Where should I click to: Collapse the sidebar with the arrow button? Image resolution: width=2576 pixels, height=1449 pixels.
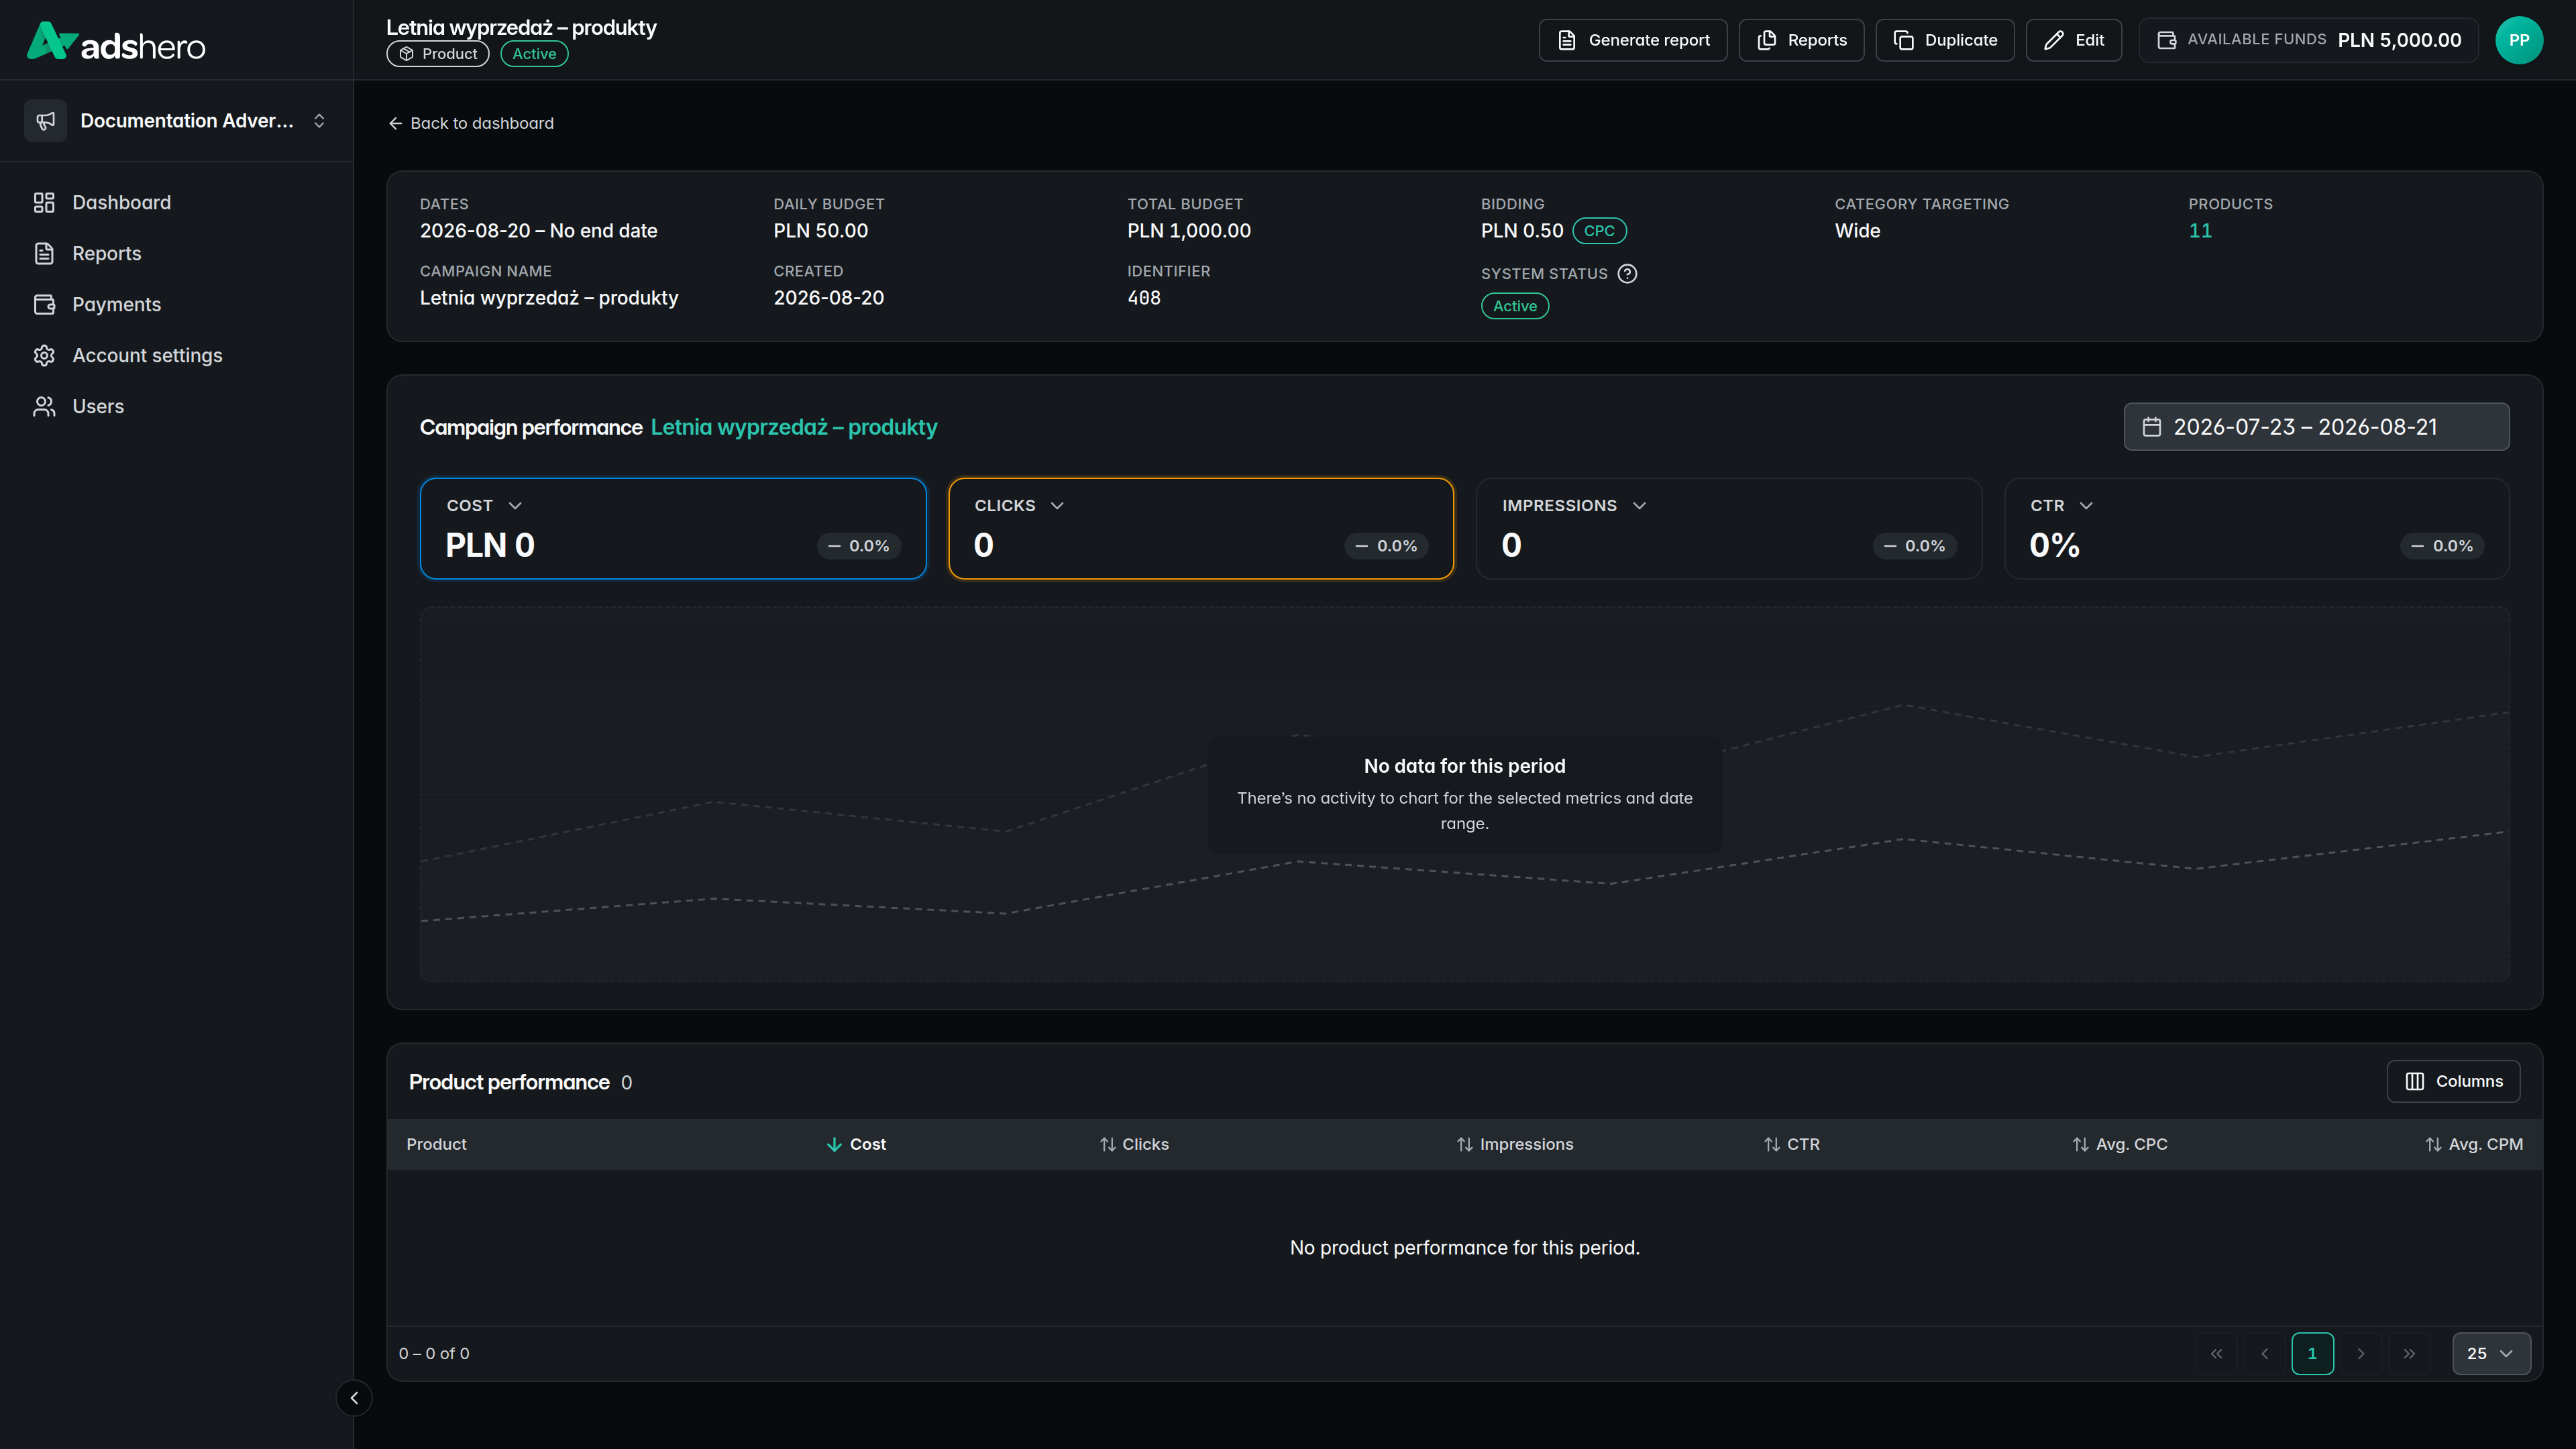tap(354, 1398)
